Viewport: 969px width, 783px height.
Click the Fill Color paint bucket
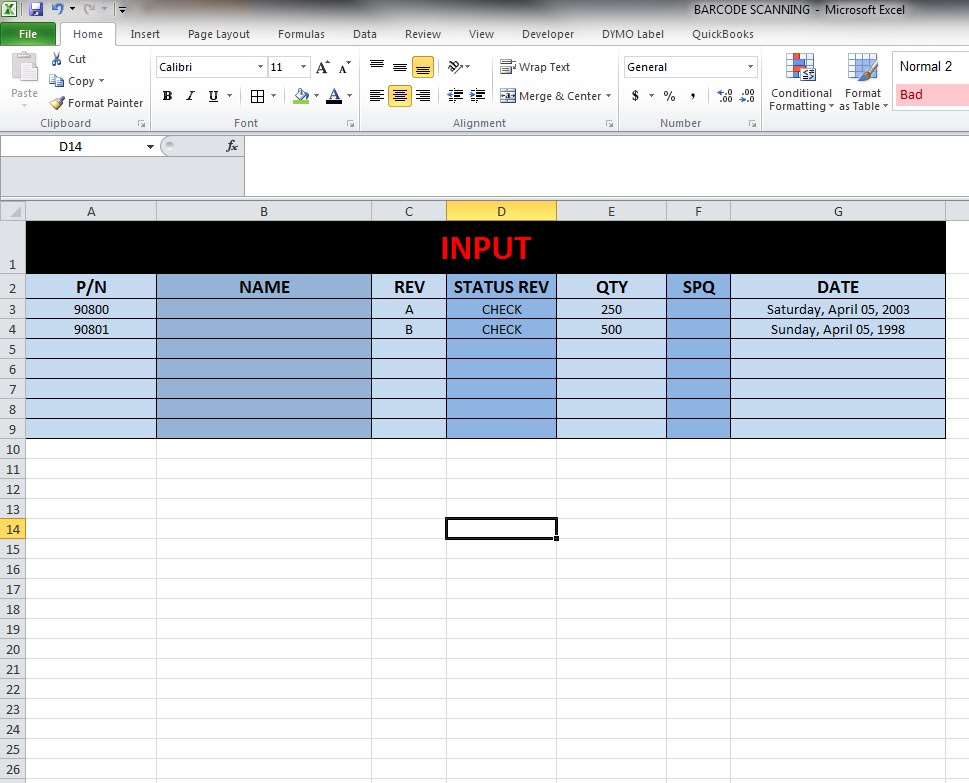pyautogui.click(x=301, y=96)
